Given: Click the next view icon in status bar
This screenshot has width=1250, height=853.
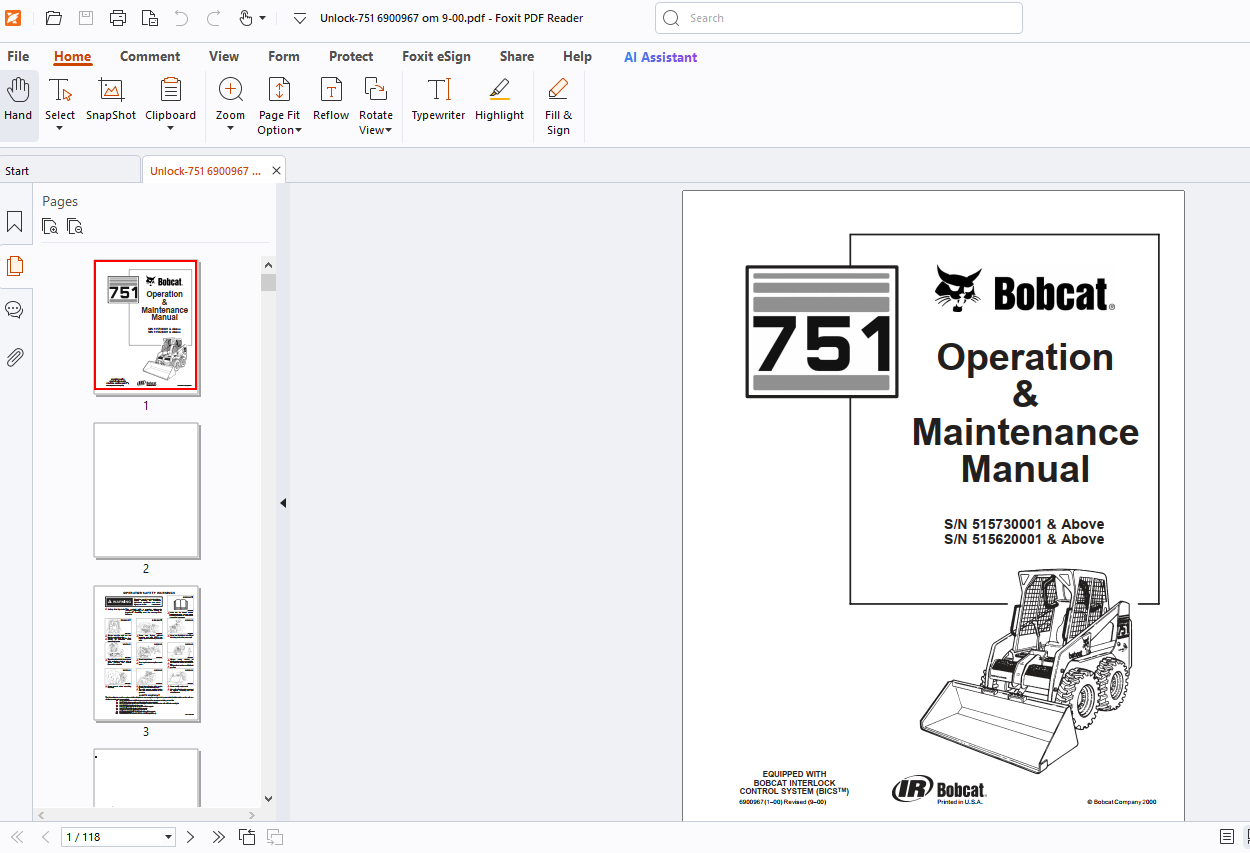Looking at the screenshot, I should click(275, 837).
